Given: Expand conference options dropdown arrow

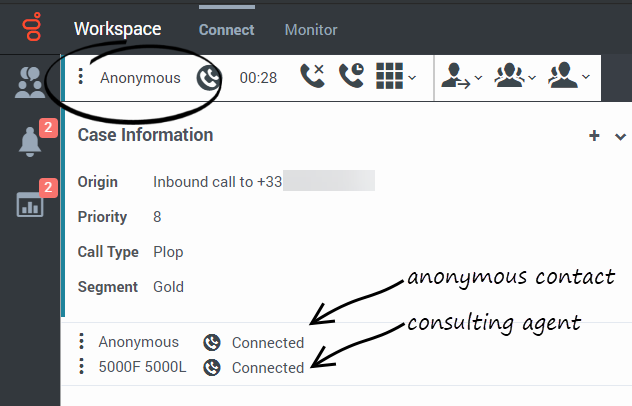Looking at the screenshot, I should [532, 77].
